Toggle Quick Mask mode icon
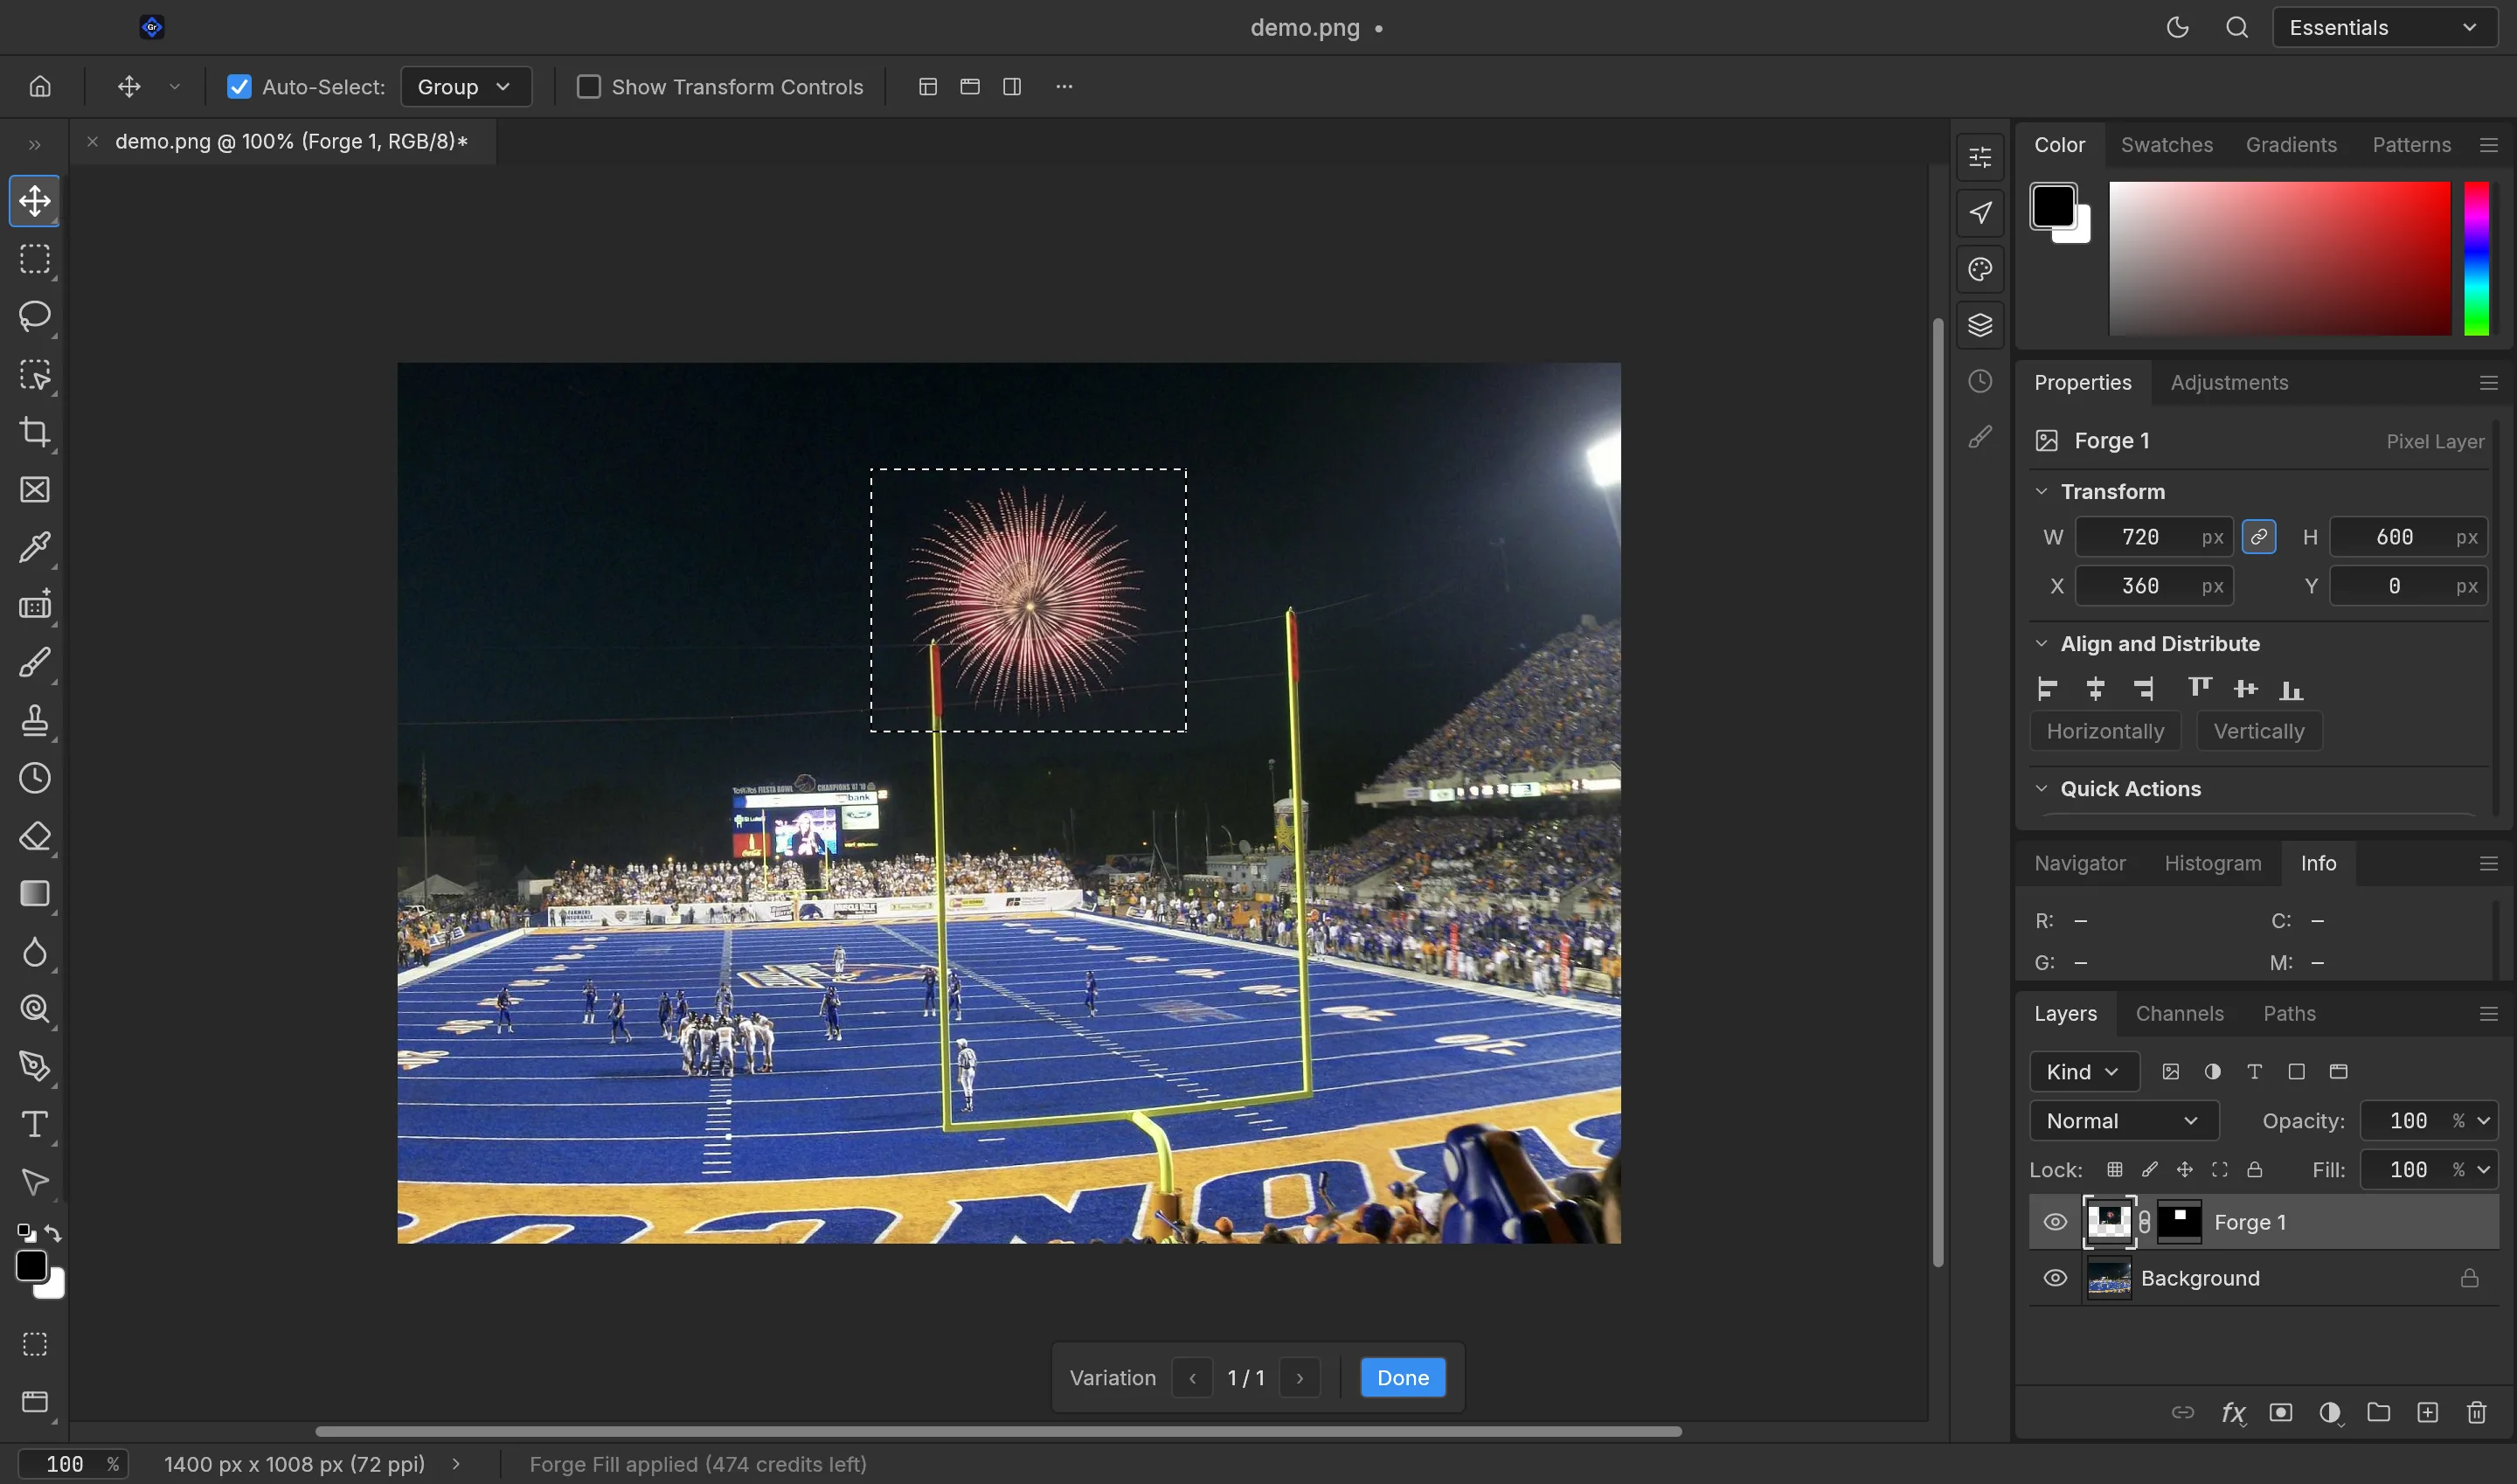This screenshot has height=1484, width=2517. [35, 1344]
